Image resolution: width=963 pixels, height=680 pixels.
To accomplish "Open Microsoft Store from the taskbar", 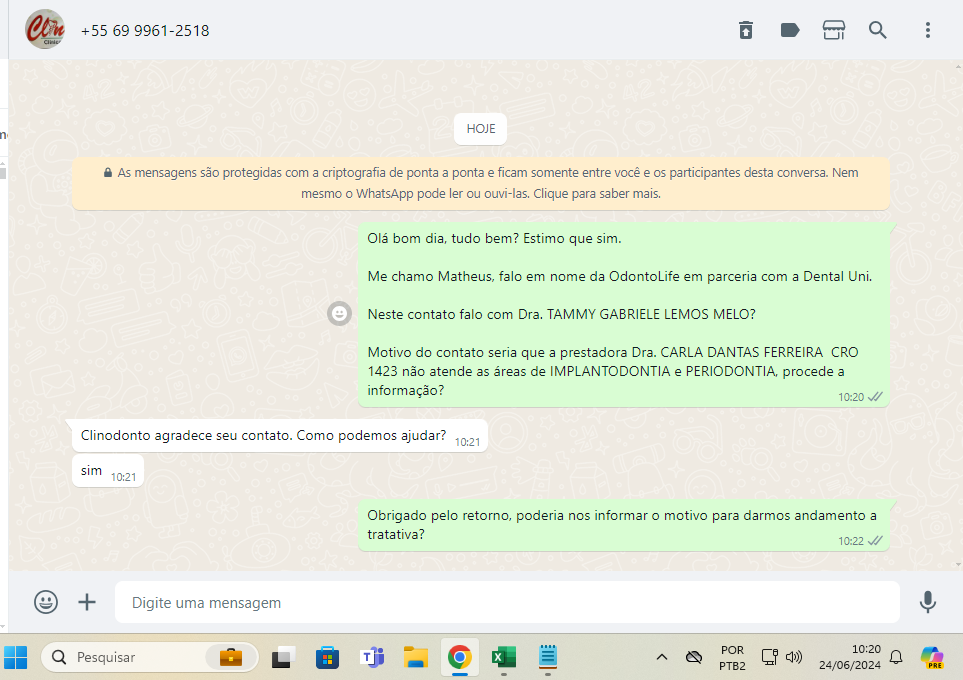I will (327, 657).
